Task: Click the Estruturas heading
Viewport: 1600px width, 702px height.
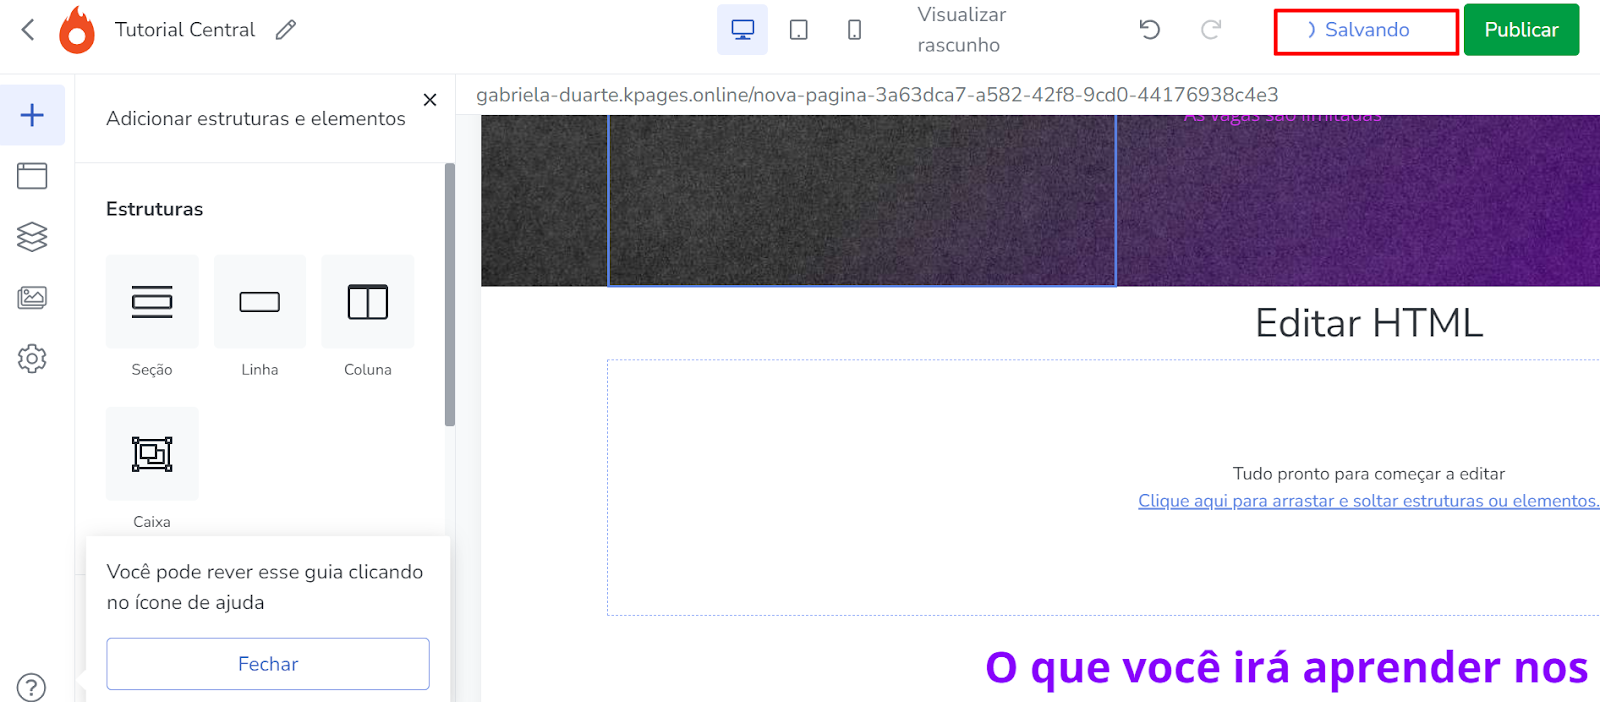Action: coord(154,209)
